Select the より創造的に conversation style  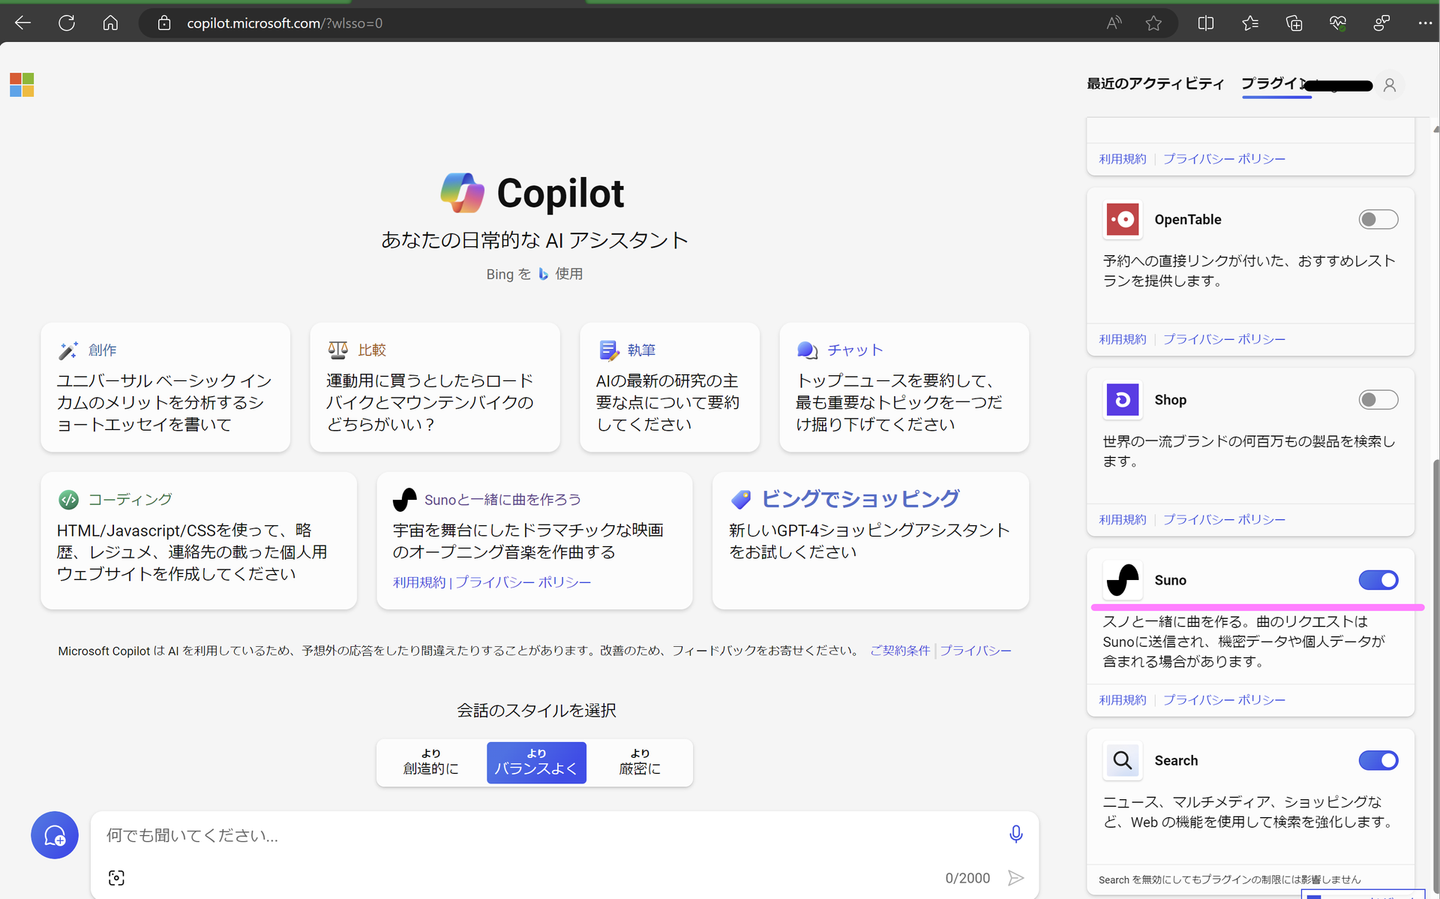click(x=431, y=762)
